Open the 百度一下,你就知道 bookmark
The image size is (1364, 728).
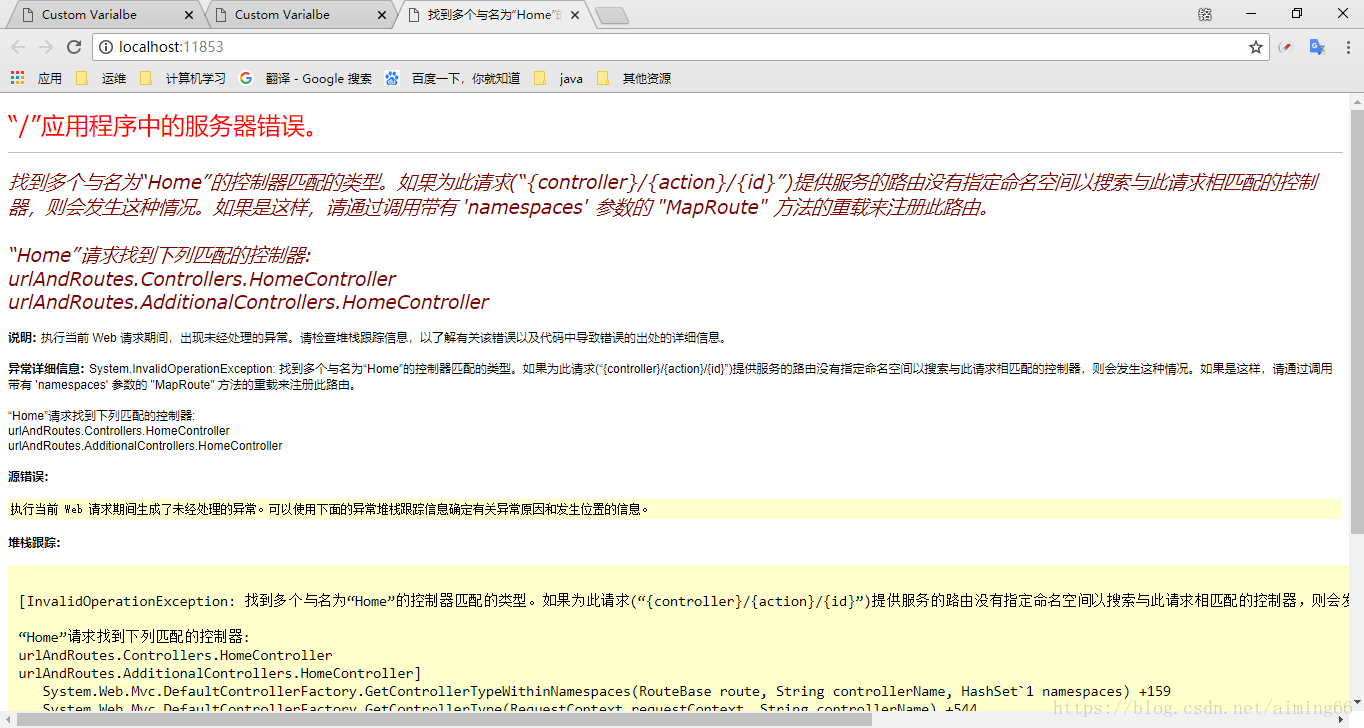coord(453,78)
